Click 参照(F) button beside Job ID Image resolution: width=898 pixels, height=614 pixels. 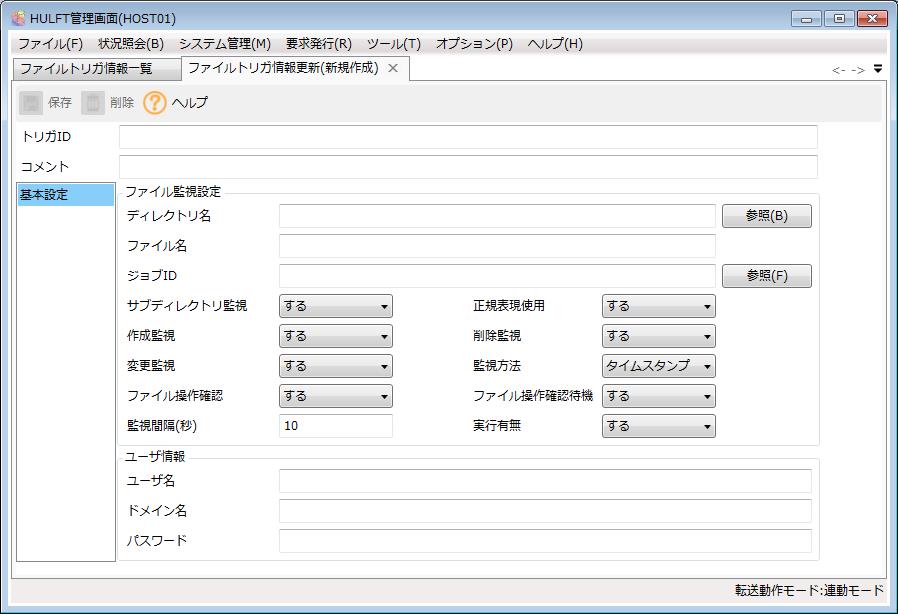(767, 276)
